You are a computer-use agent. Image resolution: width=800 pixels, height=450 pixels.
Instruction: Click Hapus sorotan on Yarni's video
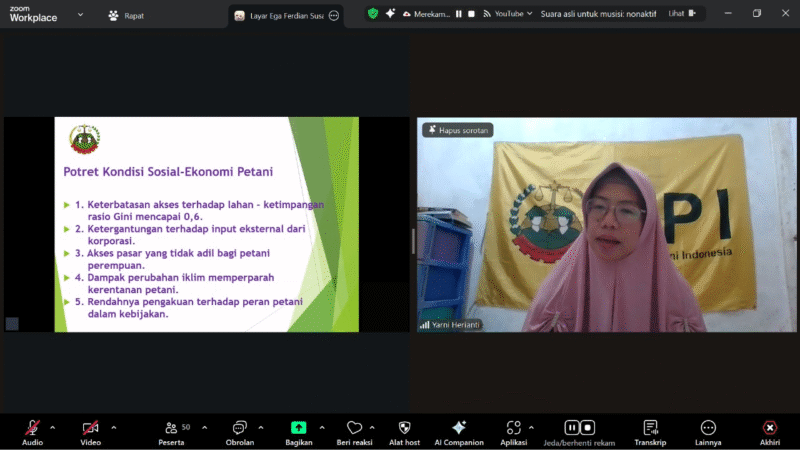458,130
